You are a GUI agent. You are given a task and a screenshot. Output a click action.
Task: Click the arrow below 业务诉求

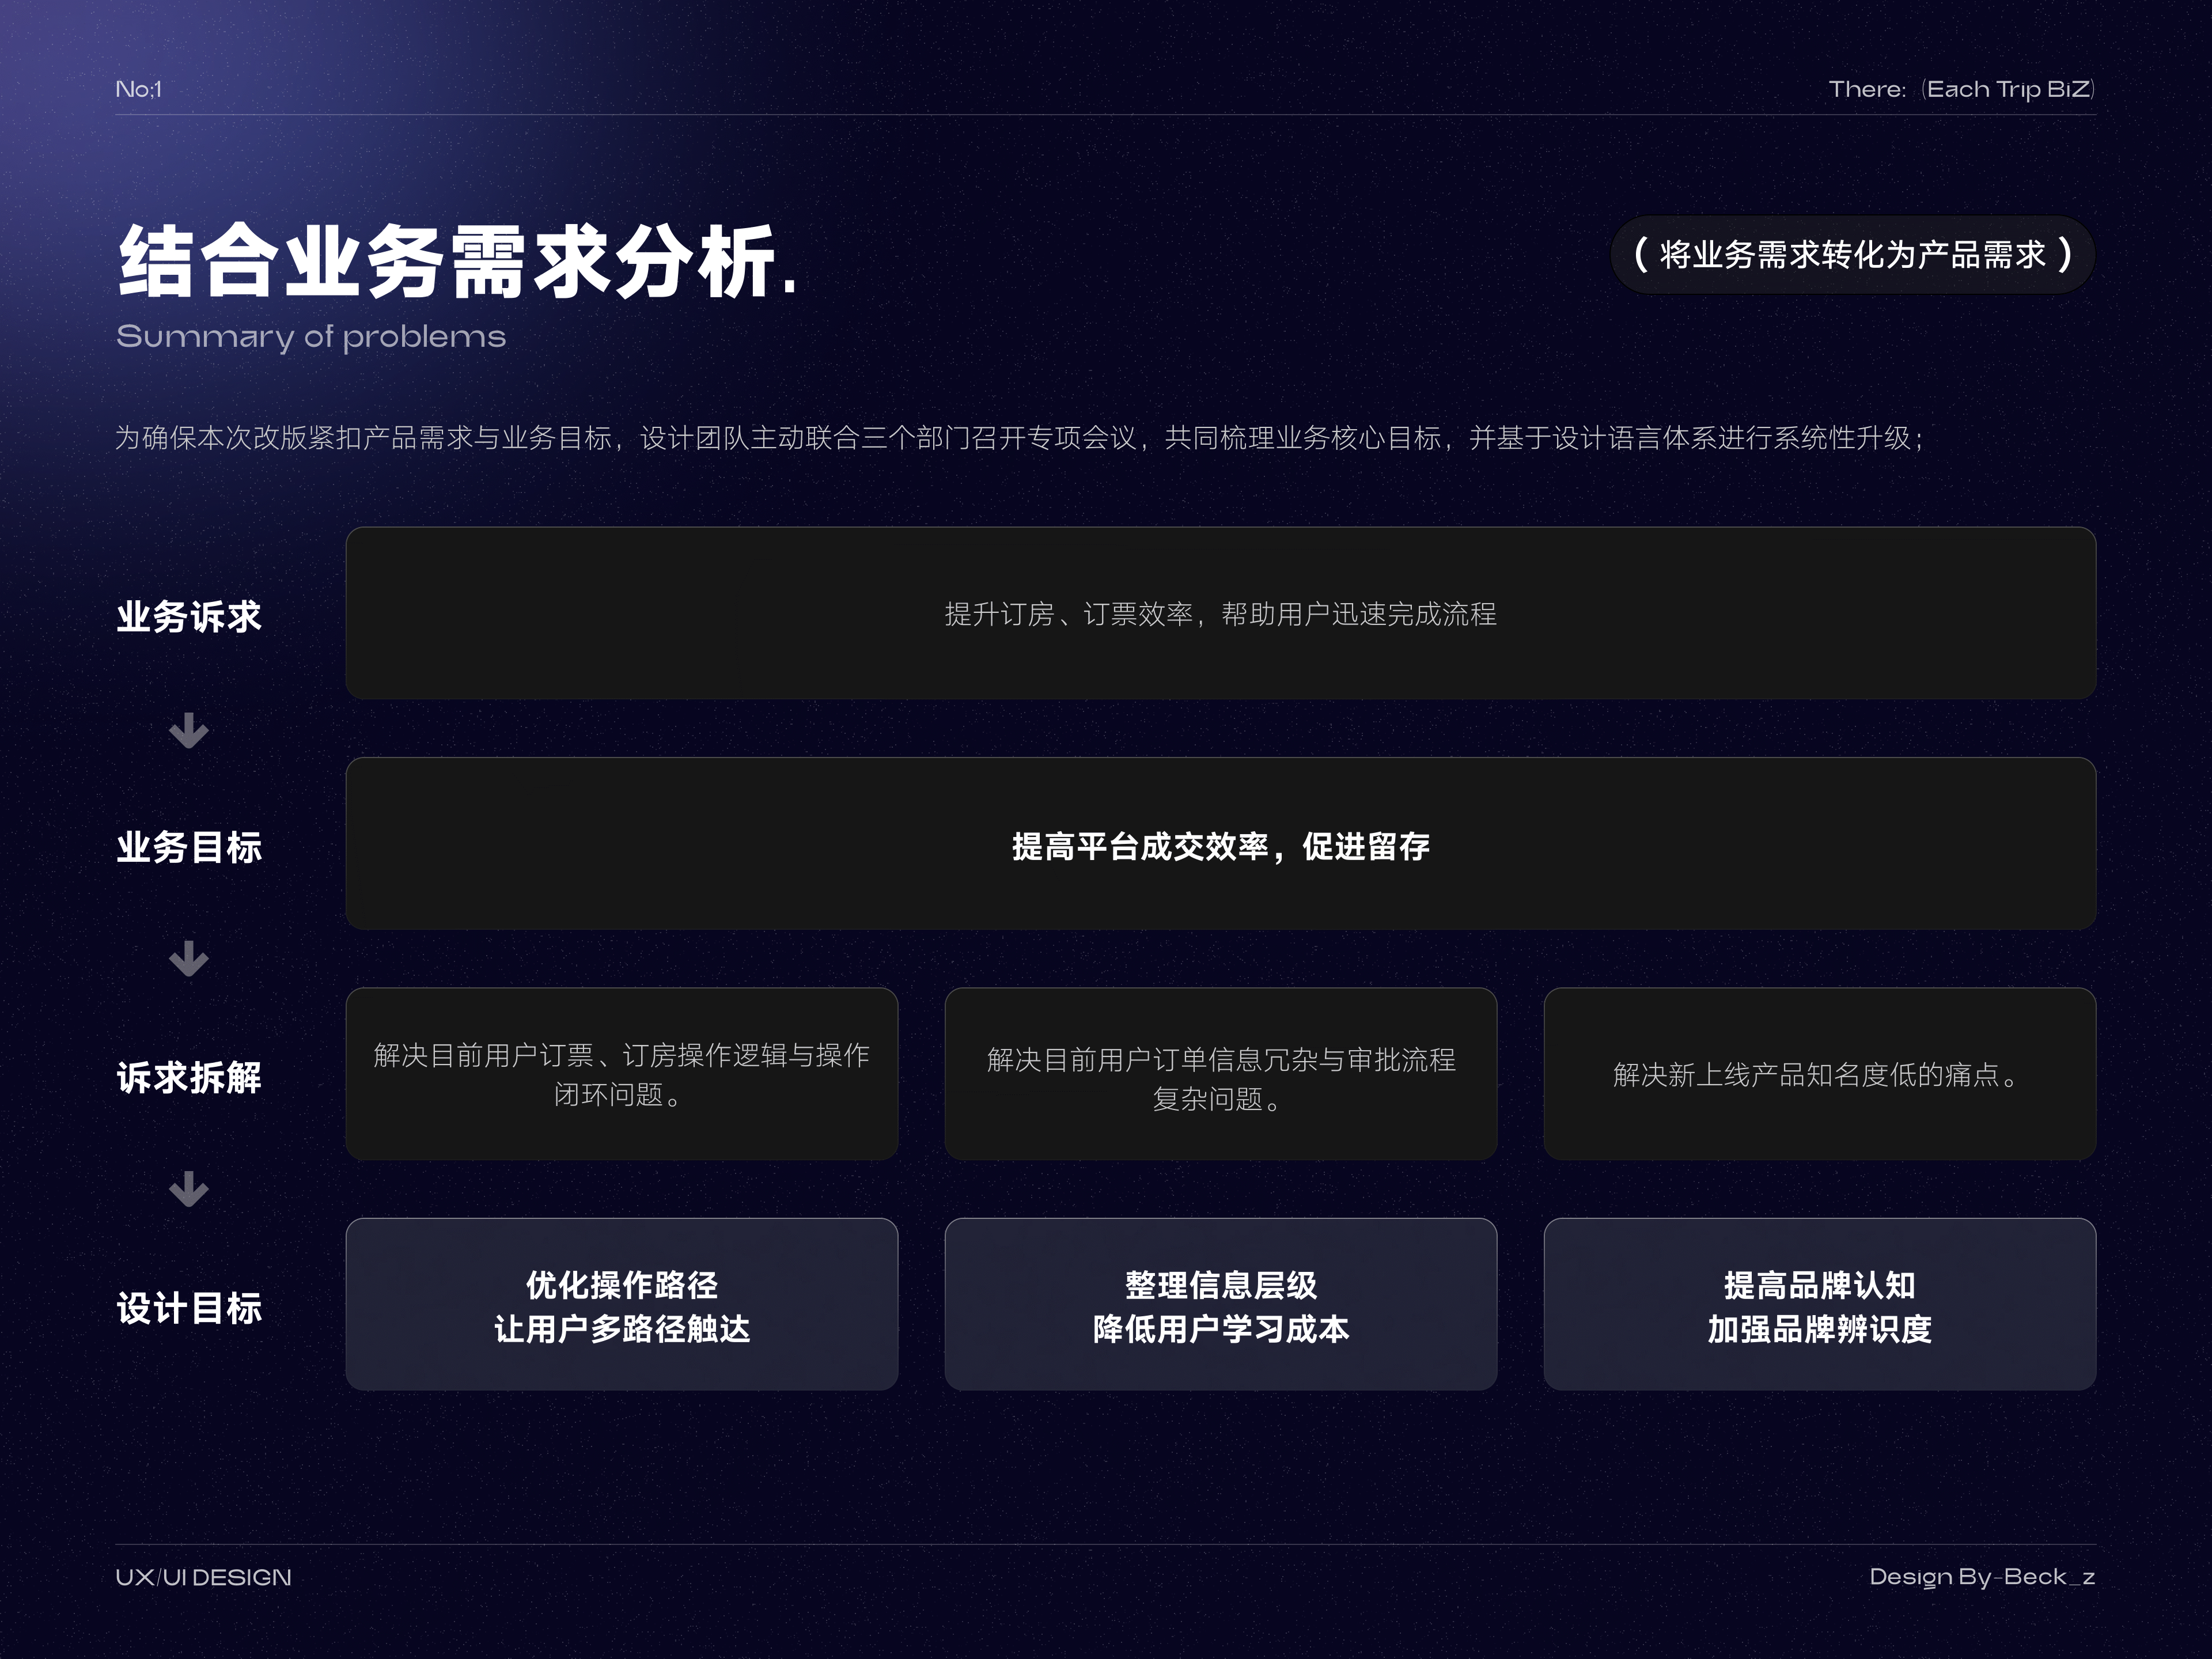(x=188, y=730)
